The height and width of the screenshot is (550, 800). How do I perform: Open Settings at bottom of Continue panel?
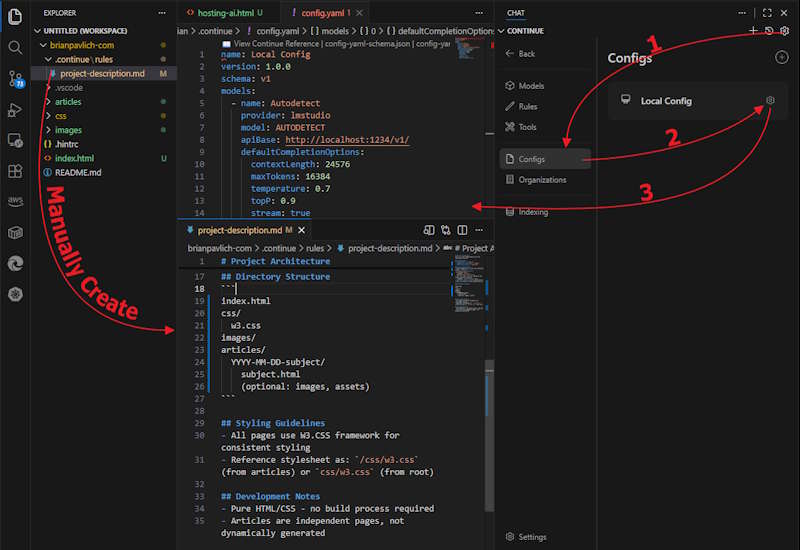pyautogui.click(x=526, y=537)
